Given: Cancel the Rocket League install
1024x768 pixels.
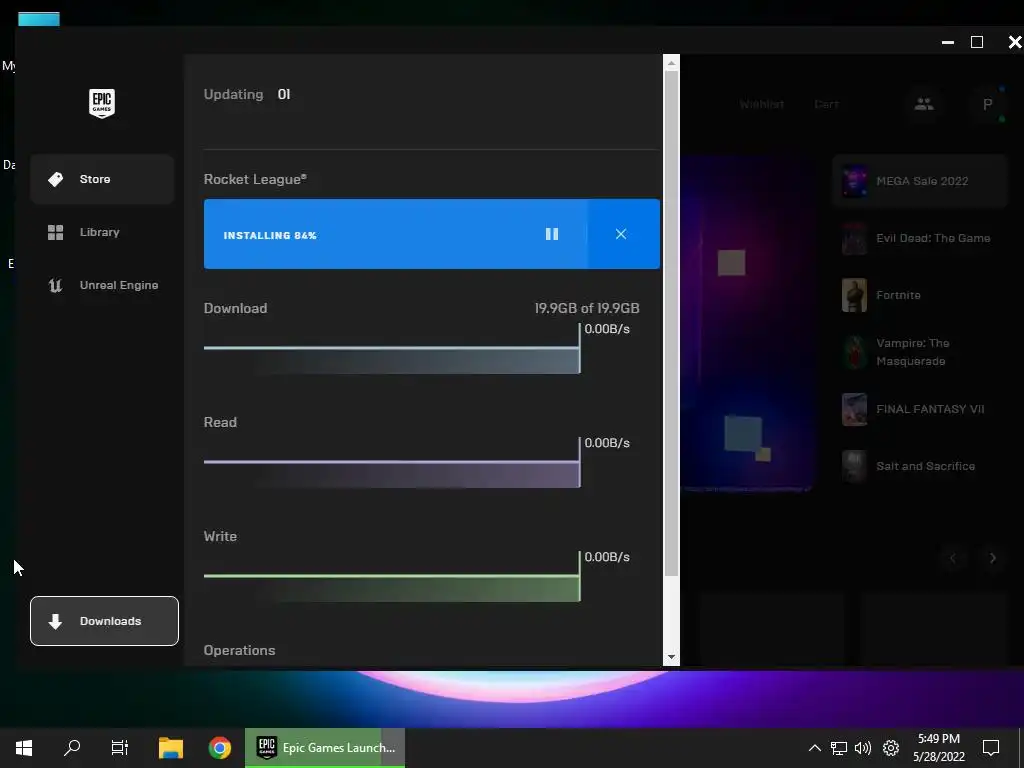Looking at the screenshot, I should pyautogui.click(x=621, y=234).
